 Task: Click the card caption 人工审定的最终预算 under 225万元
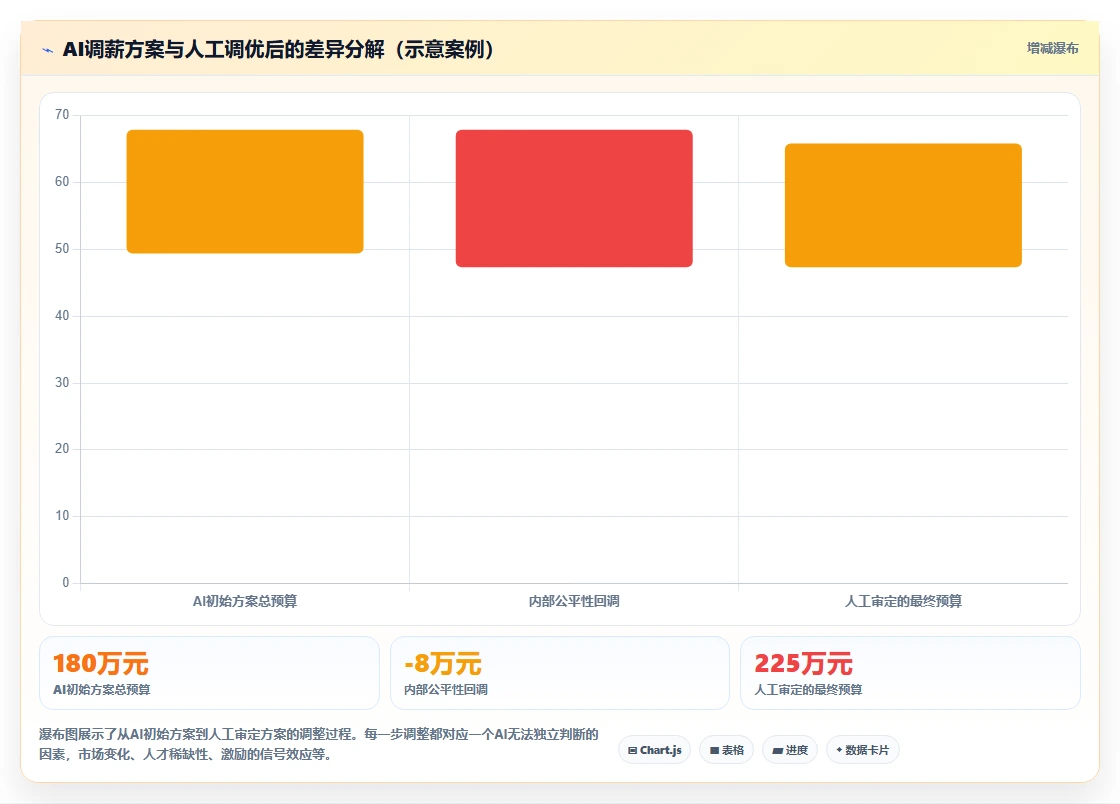(809, 690)
